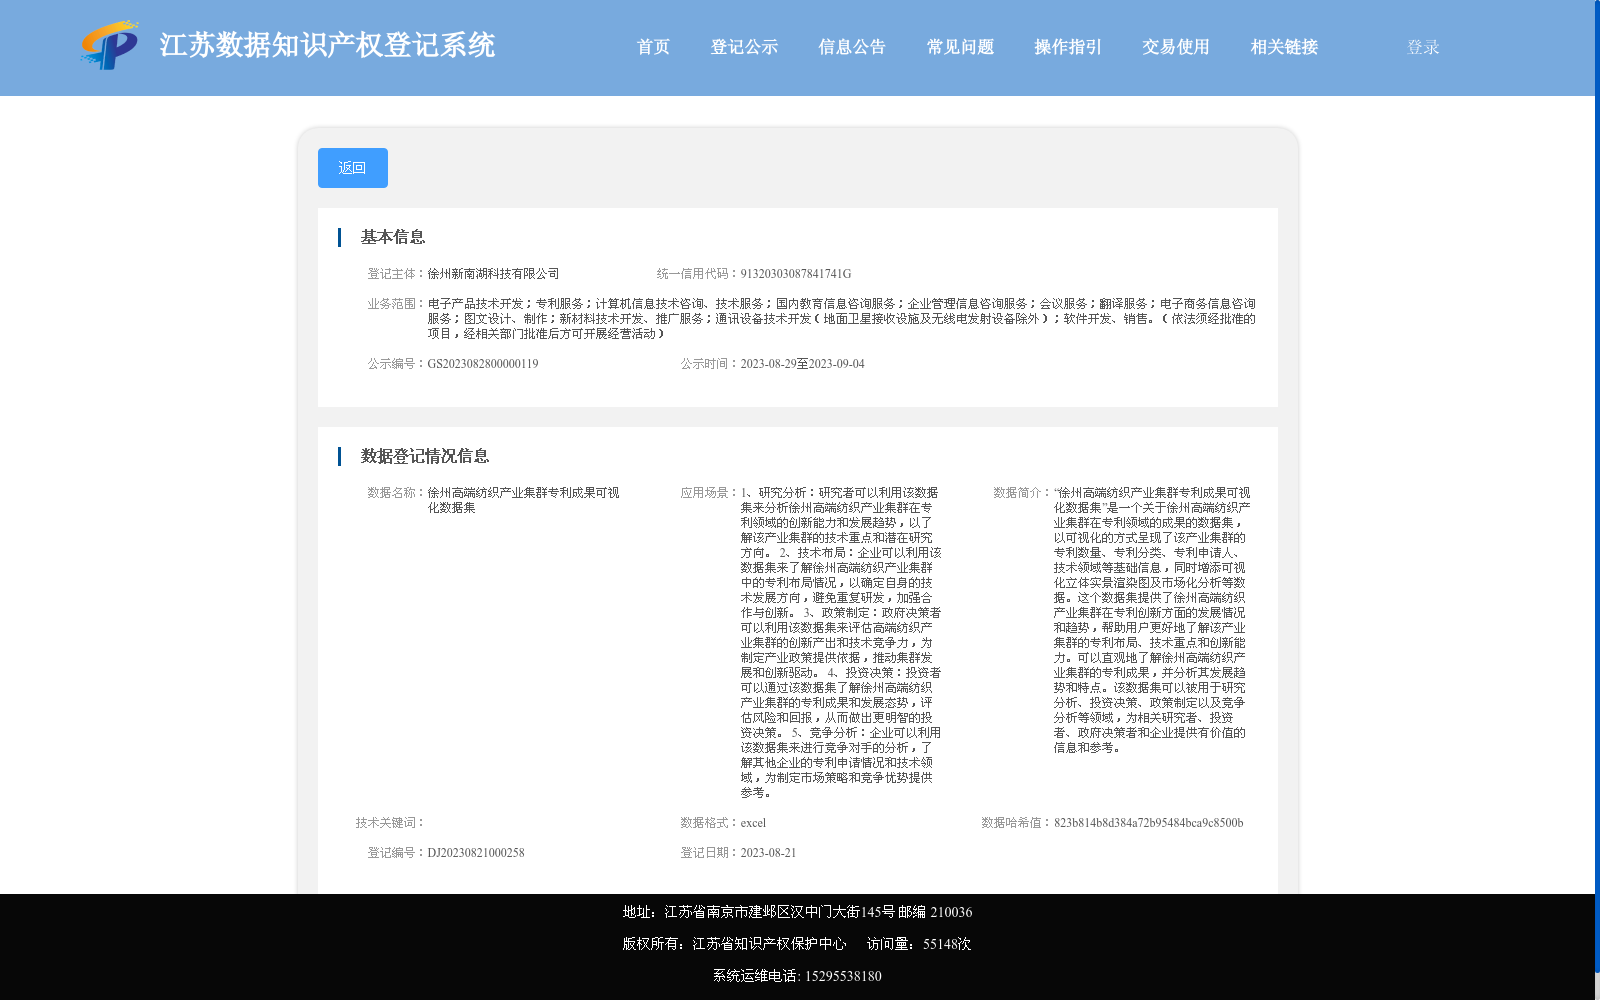Image resolution: width=1600 pixels, height=1000 pixels.
Task: Click the 应用场景 description paragraph
Action: pos(841,642)
